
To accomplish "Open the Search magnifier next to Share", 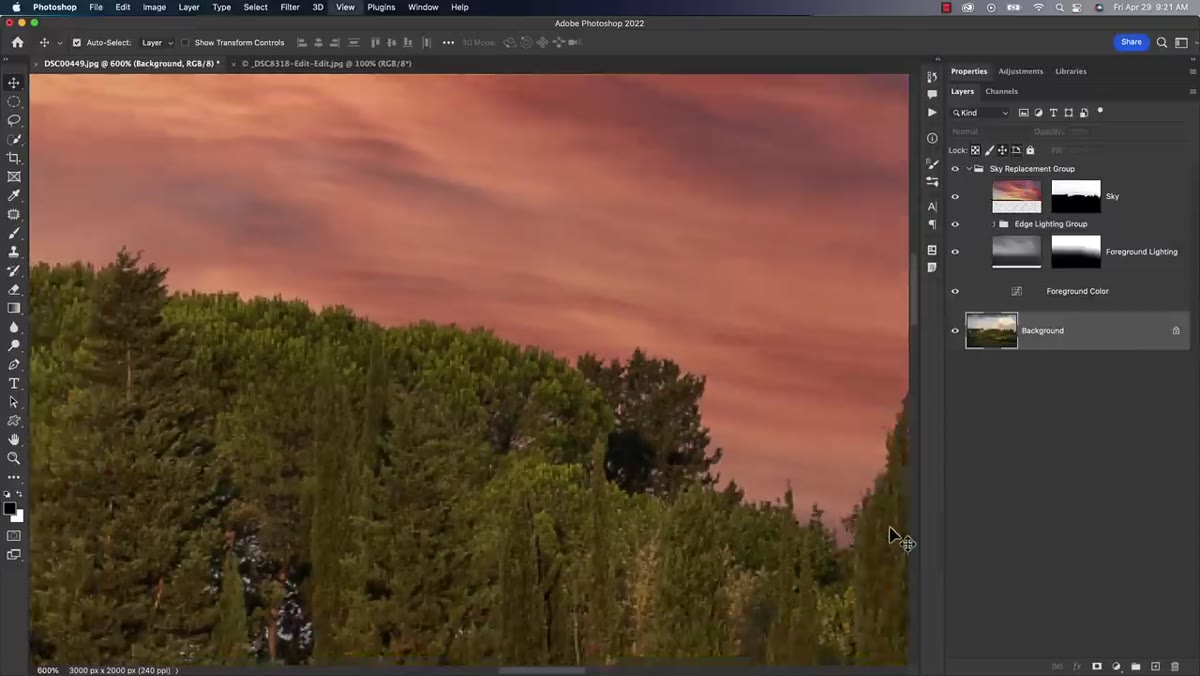I will [x=1162, y=43].
